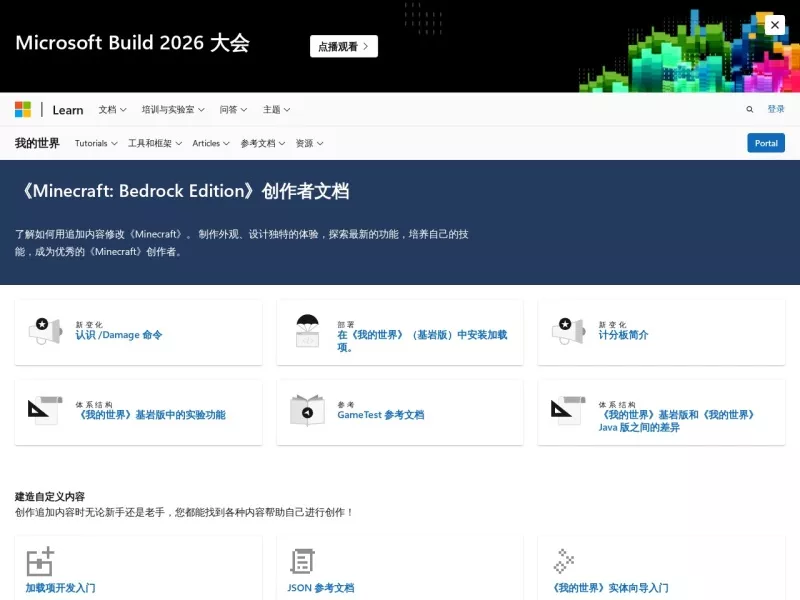Click the Portal button
The image size is (800, 600).
(x=766, y=143)
